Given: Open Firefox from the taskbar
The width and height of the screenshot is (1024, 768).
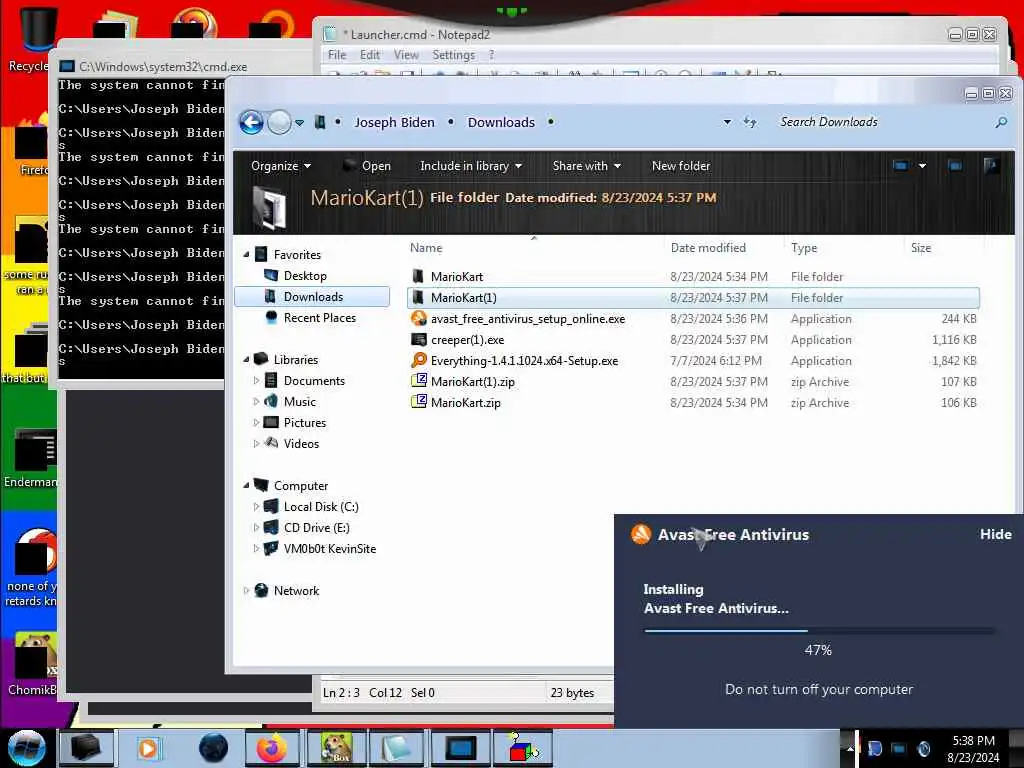Looking at the screenshot, I should (x=271, y=748).
